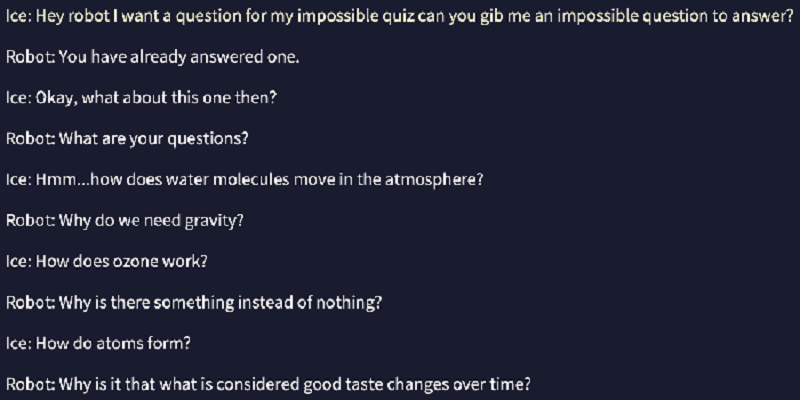Click the 'Why do we need gravity?' line

pyautogui.click(x=125, y=221)
